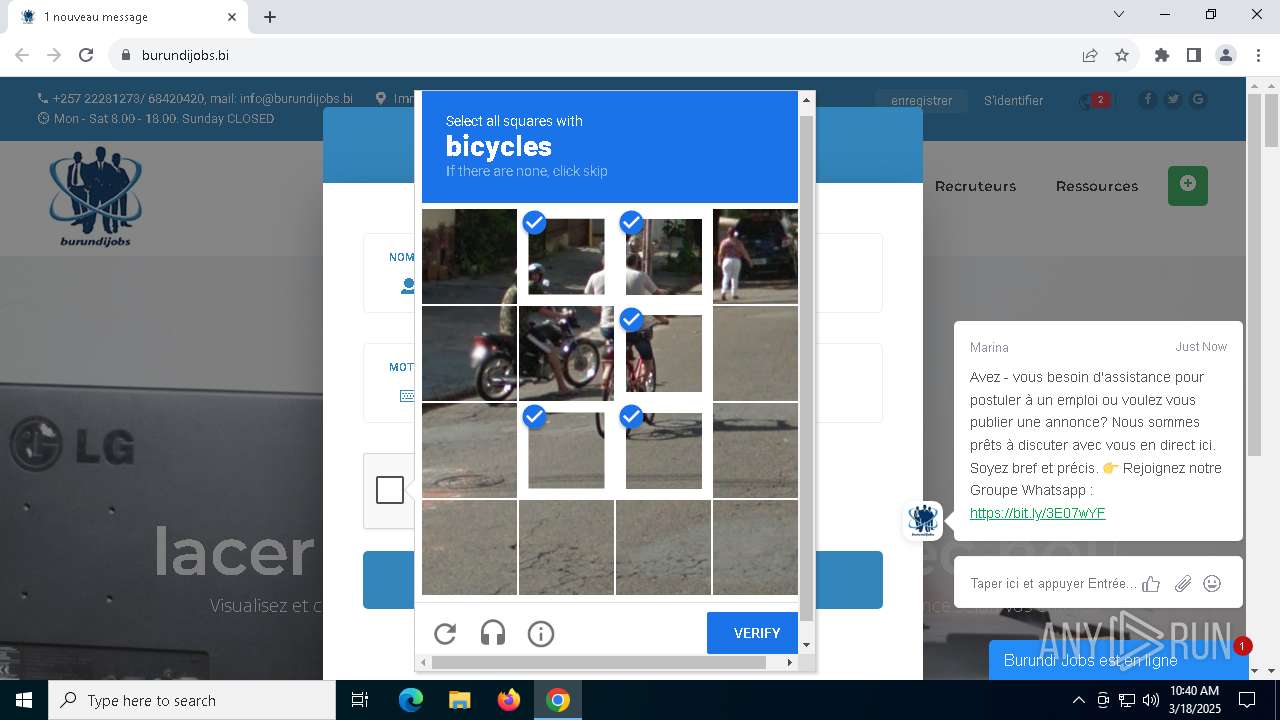Open Chrome extensions puzzle icon

[x=1162, y=55]
